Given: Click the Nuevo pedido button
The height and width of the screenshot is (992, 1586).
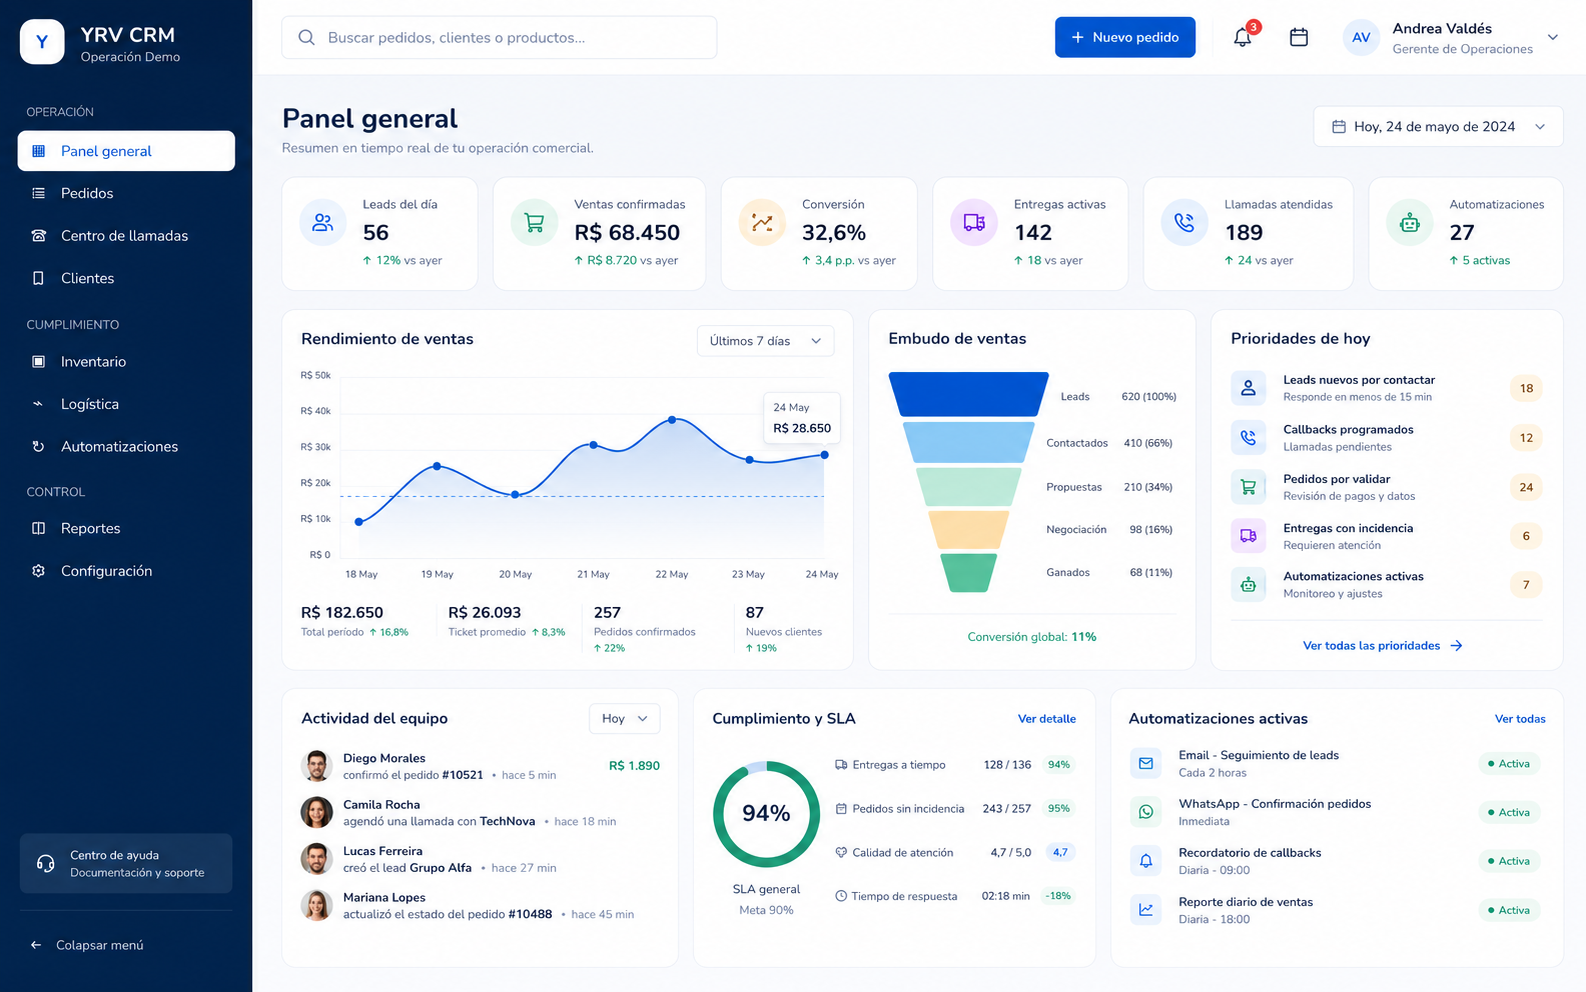Looking at the screenshot, I should coord(1125,37).
